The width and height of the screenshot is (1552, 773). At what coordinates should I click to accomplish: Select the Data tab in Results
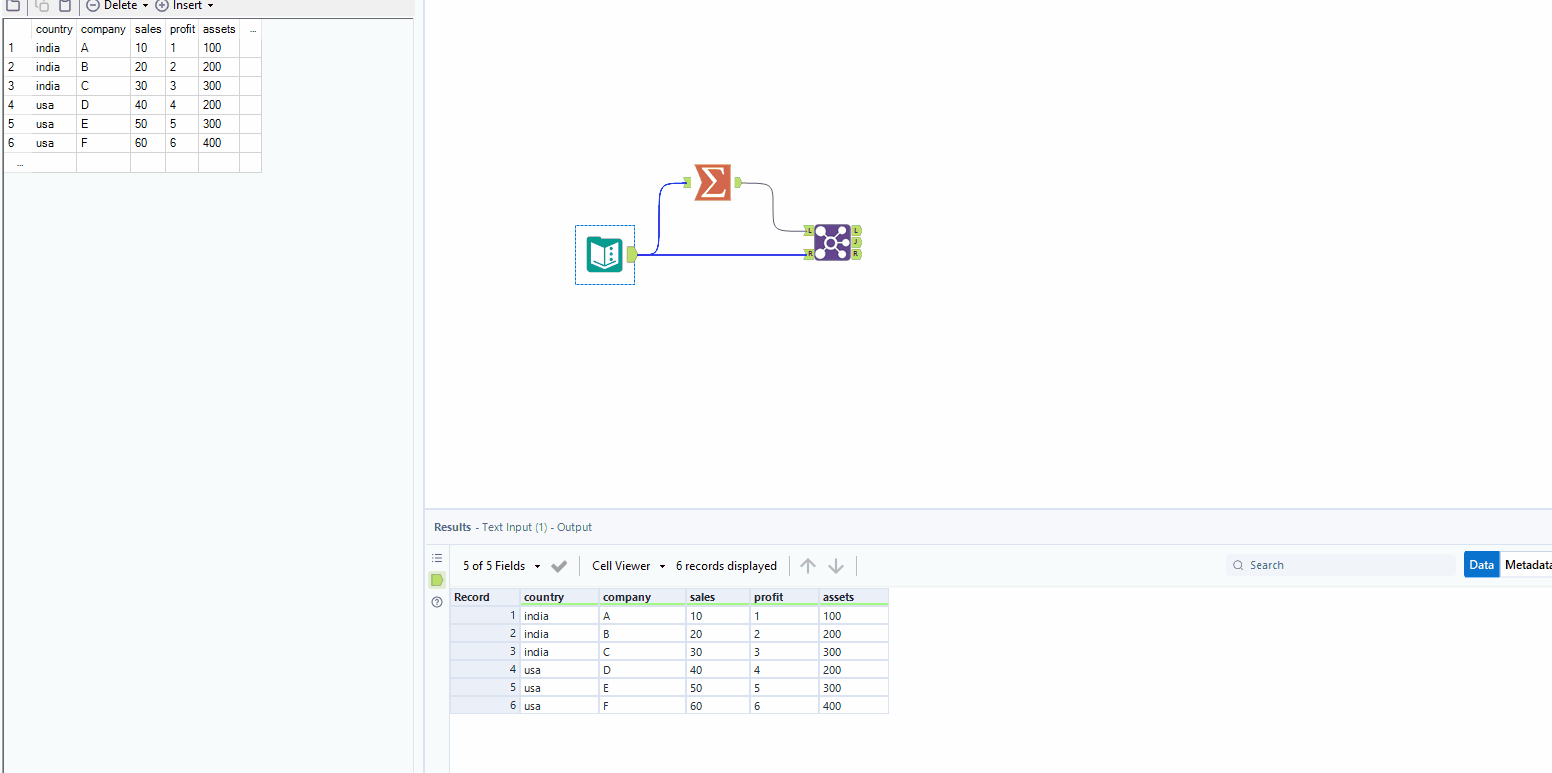pyautogui.click(x=1481, y=564)
